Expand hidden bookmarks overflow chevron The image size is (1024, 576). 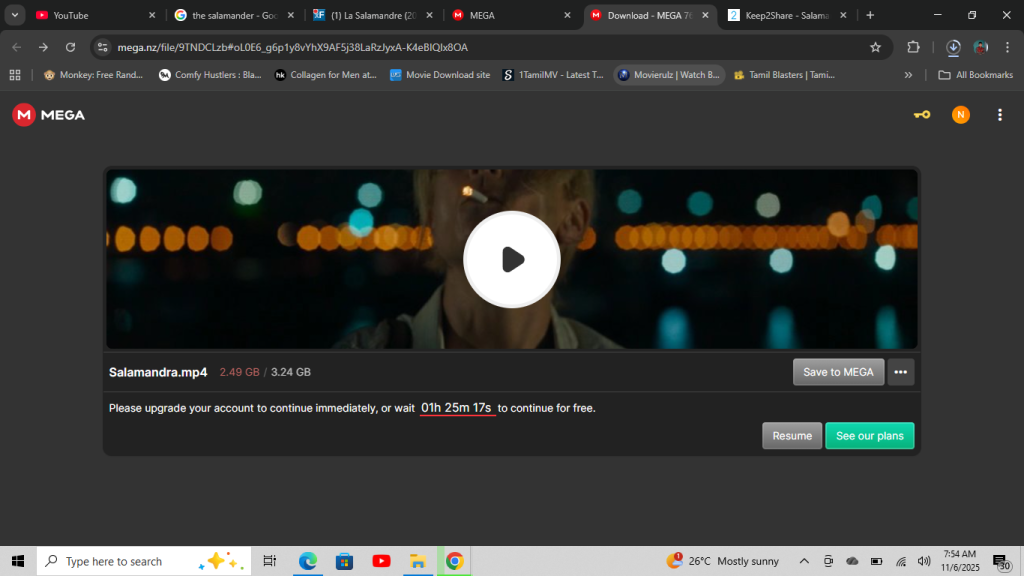point(908,75)
